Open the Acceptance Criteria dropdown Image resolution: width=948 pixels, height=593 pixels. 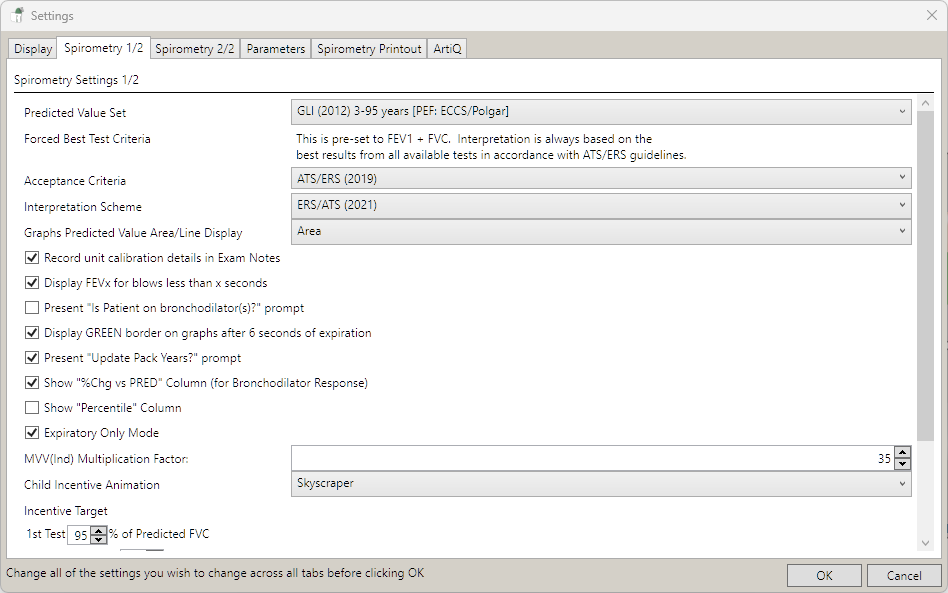pyautogui.click(x=600, y=179)
